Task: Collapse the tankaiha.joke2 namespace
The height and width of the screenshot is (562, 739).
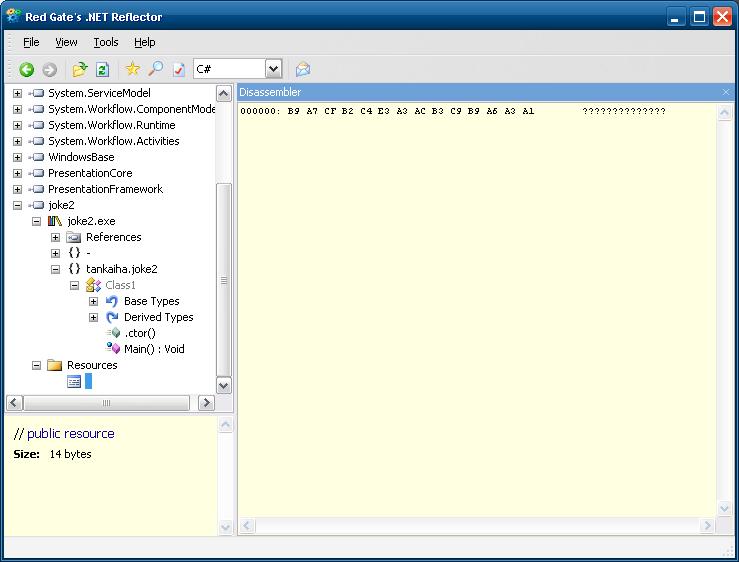Action: point(56,270)
